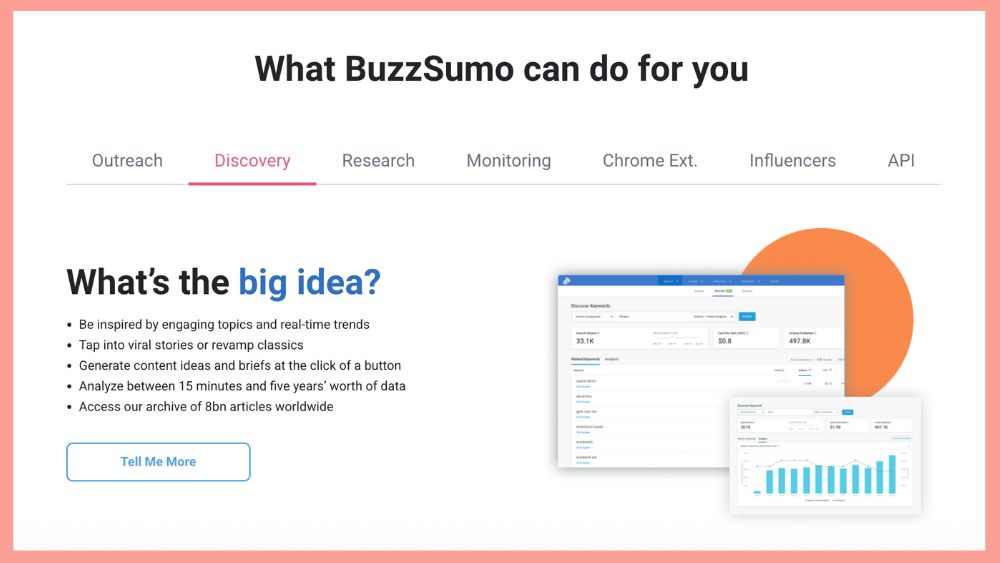Click the keyword dashboard screenshot thumbnail
The image size is (1000, 563).
pos(701,371)
